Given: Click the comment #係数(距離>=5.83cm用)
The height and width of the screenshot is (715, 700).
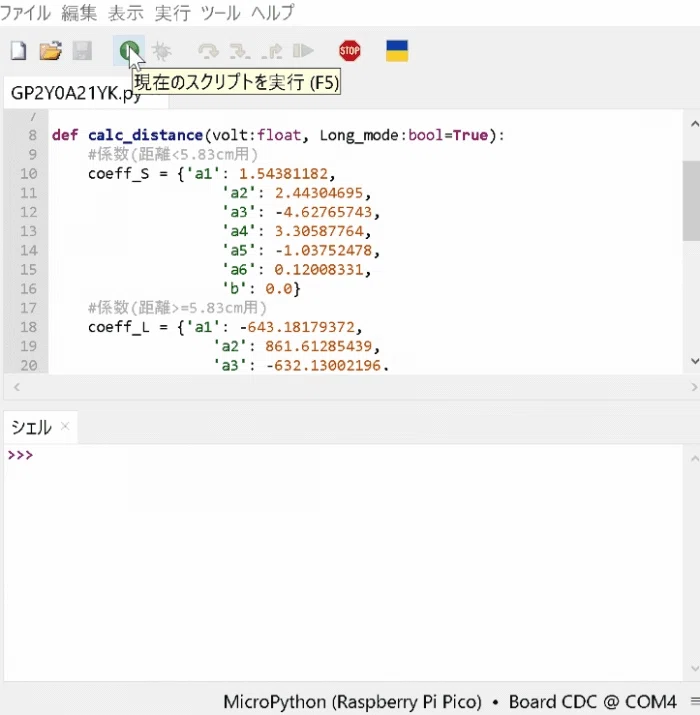Looking at the screenshot, I should point(177,307).
